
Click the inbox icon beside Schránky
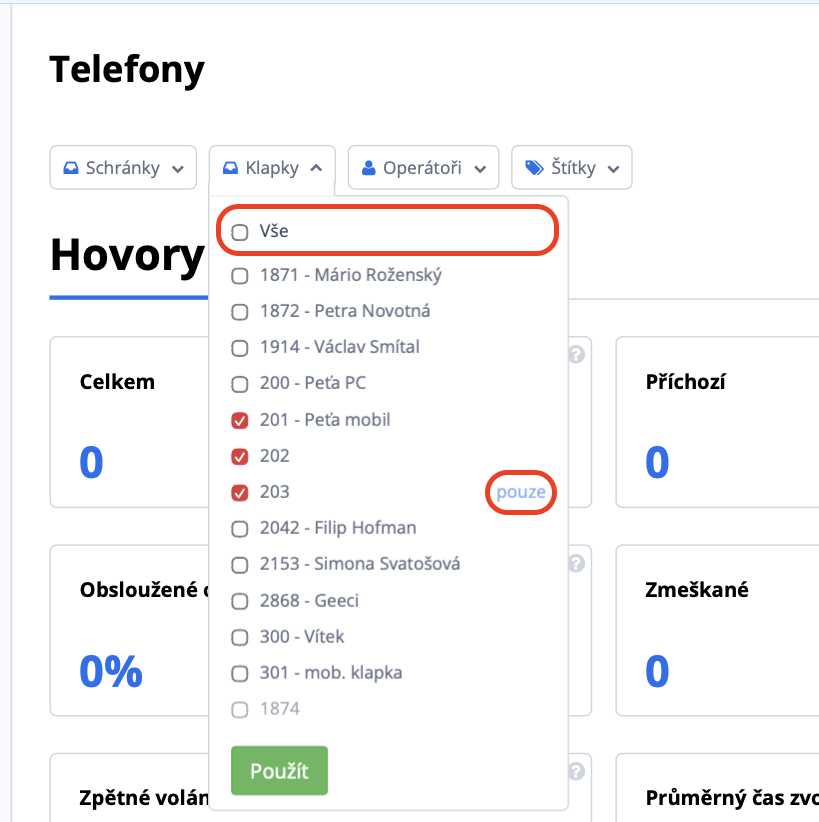71,168
